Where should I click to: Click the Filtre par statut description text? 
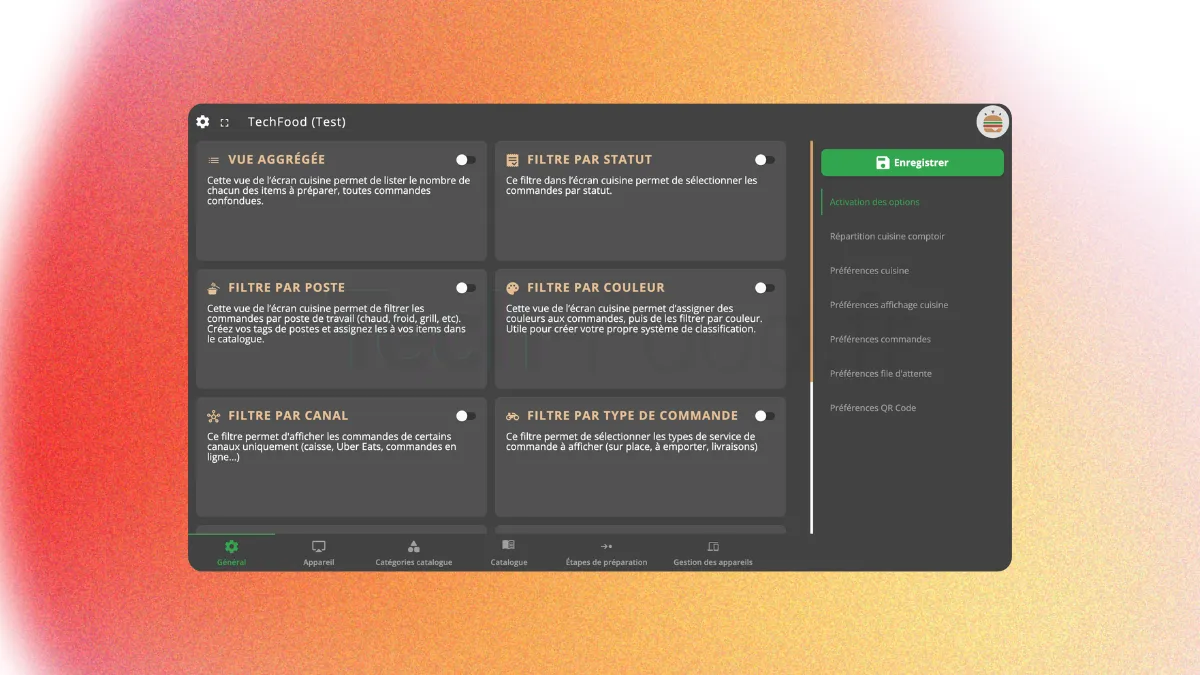coord(632,186)
